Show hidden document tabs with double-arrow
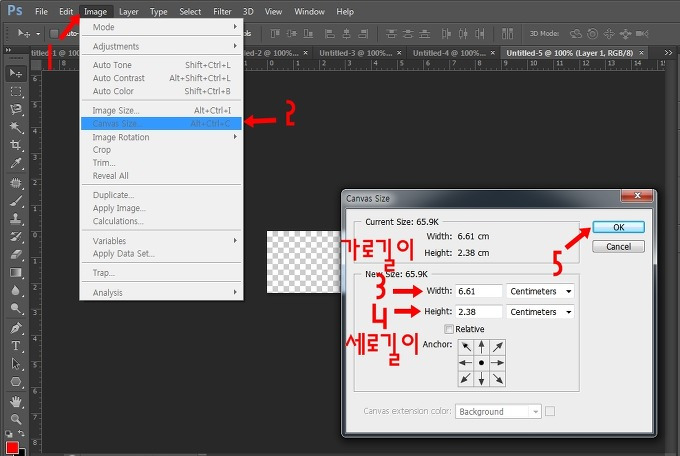Screen dimensions: 680x456 pos(668,52)
